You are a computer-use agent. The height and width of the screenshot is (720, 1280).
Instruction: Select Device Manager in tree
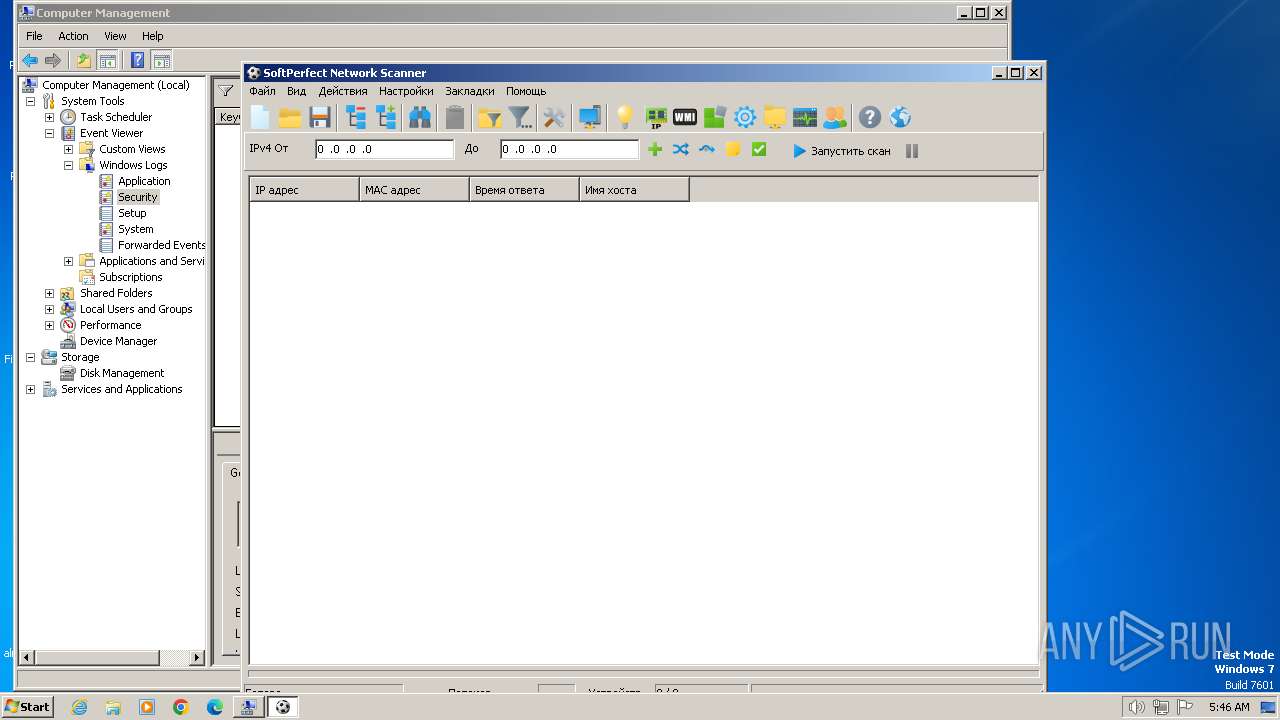[x=118, y=341]
